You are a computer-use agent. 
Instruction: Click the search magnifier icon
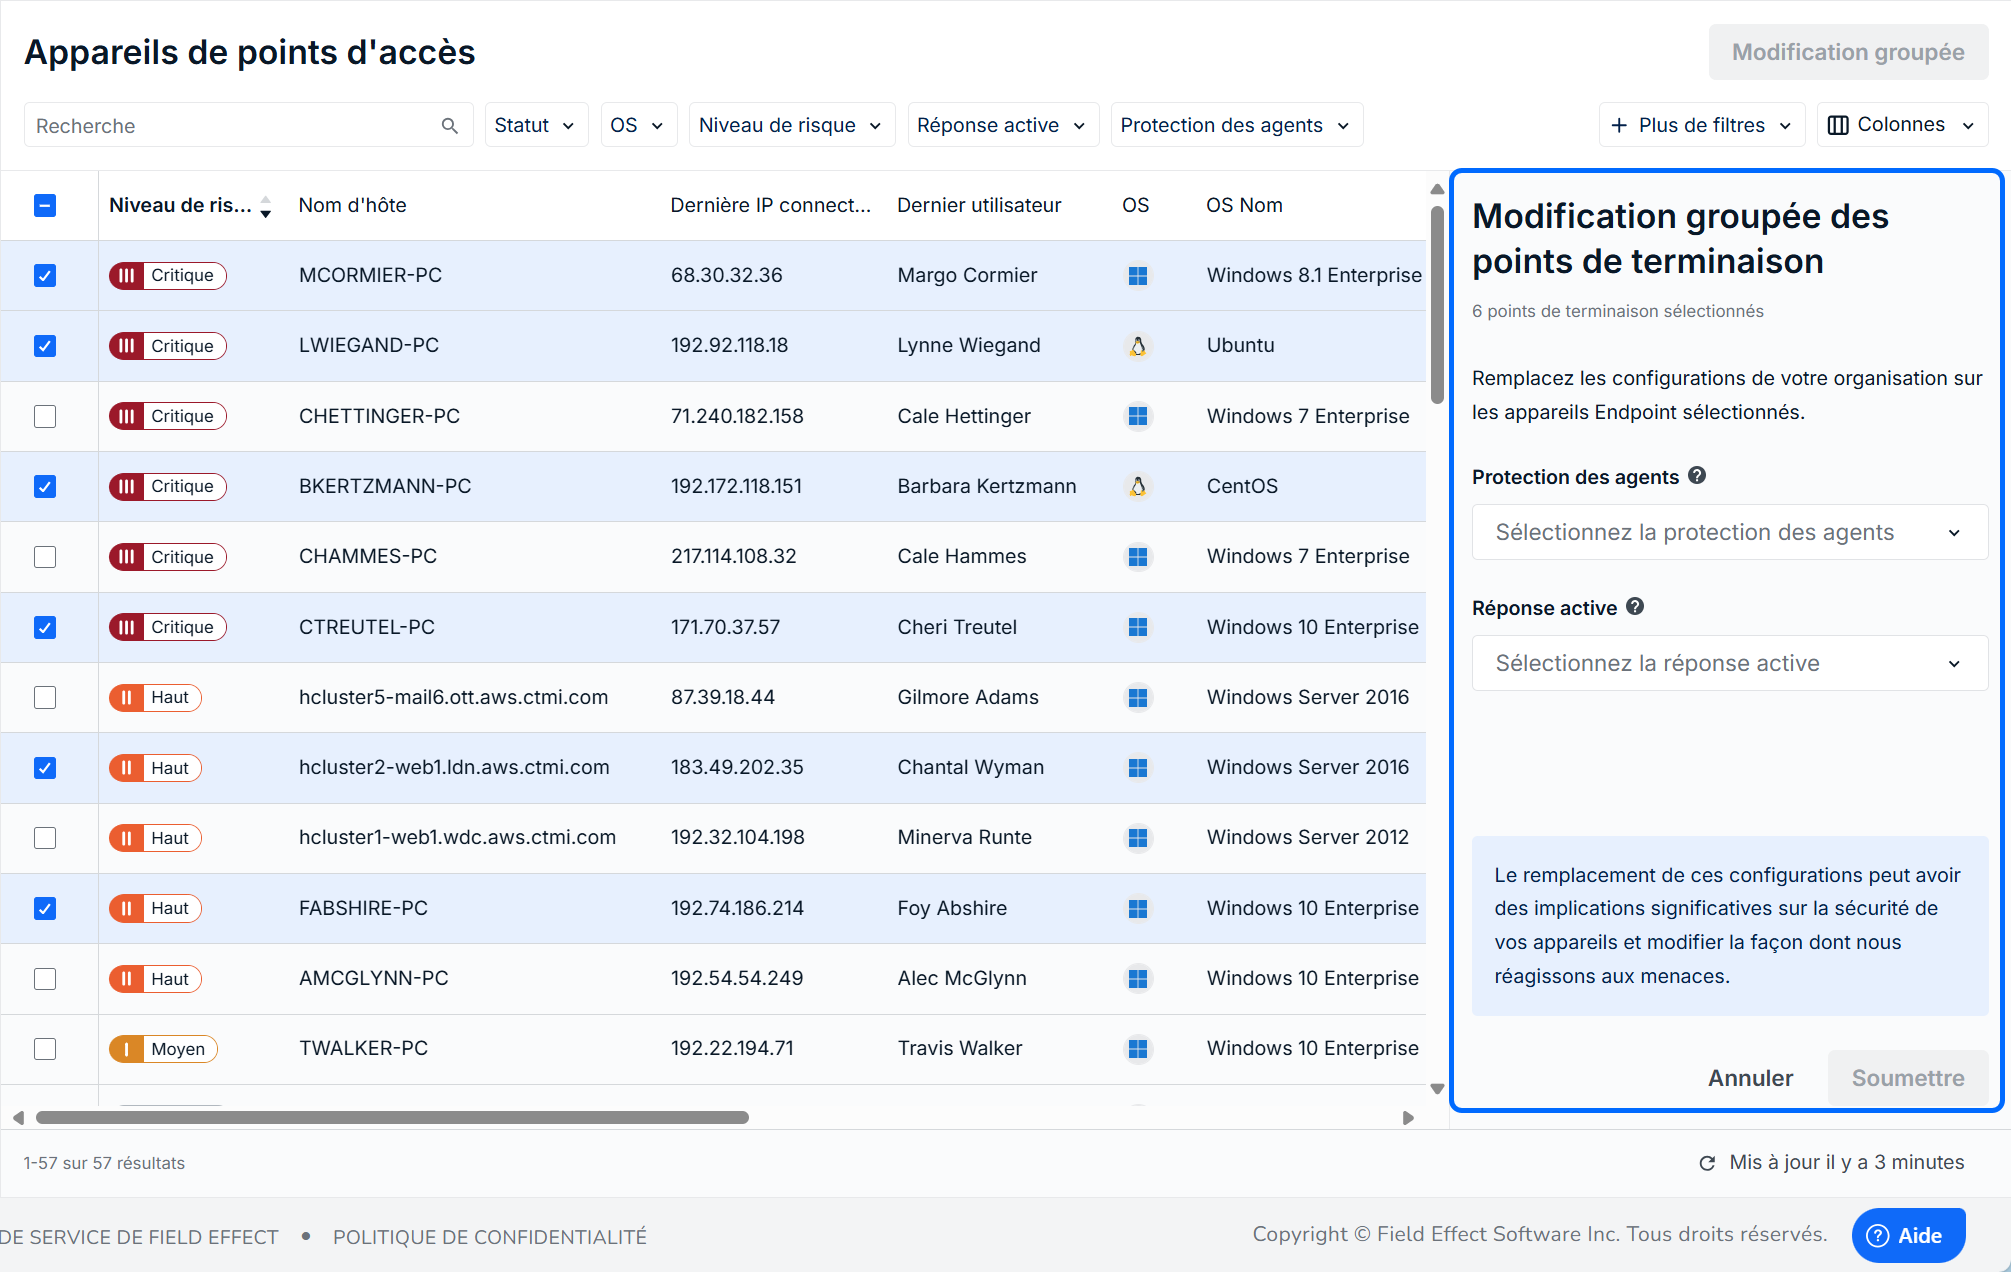point(449,126)
